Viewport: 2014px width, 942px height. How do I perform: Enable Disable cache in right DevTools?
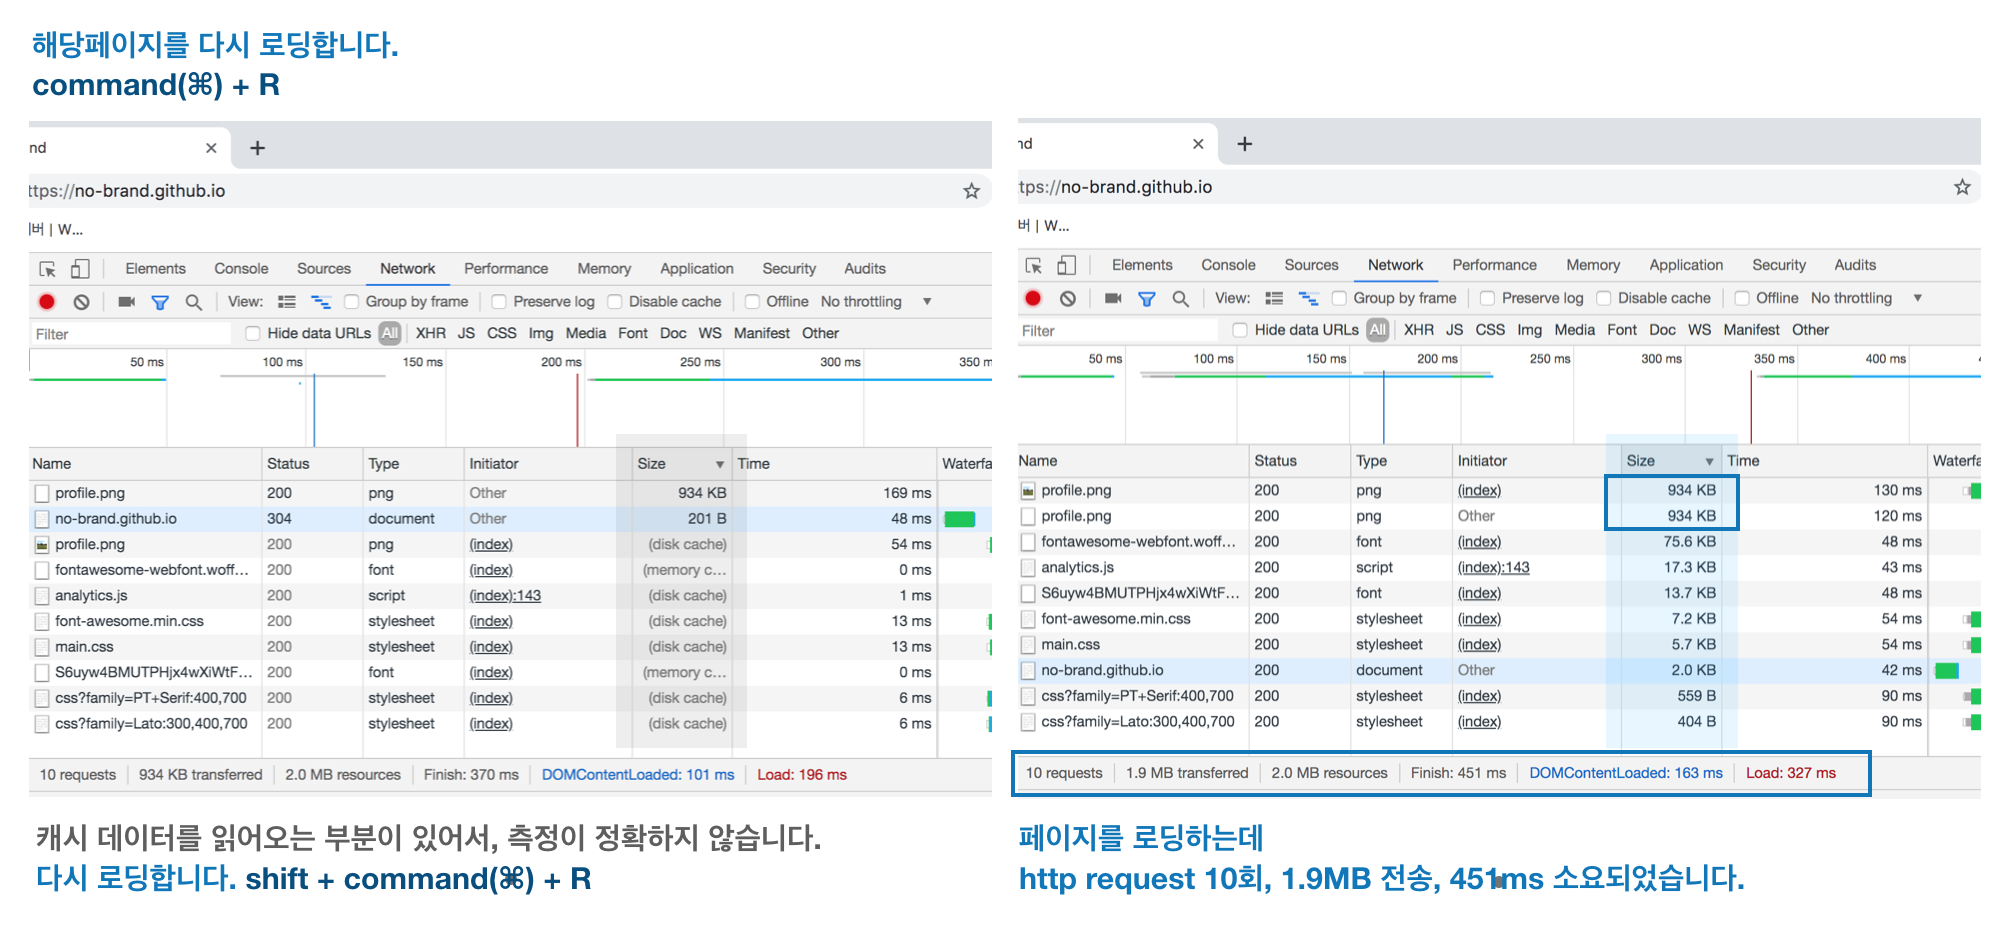point(1604,298)
